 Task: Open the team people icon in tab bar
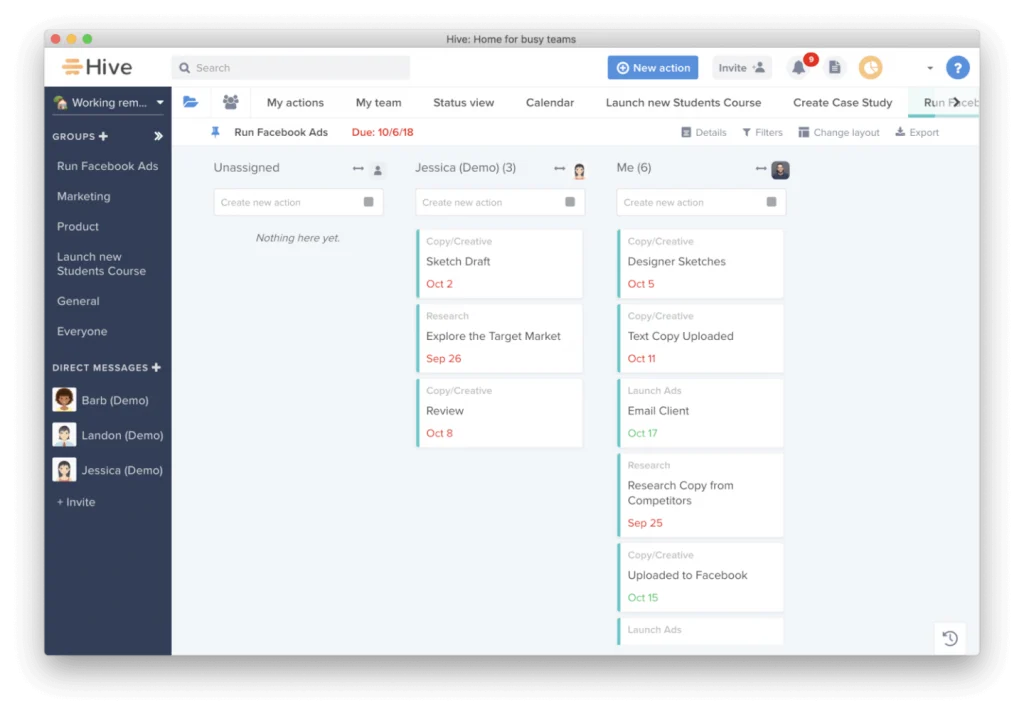tap(230, 102)
